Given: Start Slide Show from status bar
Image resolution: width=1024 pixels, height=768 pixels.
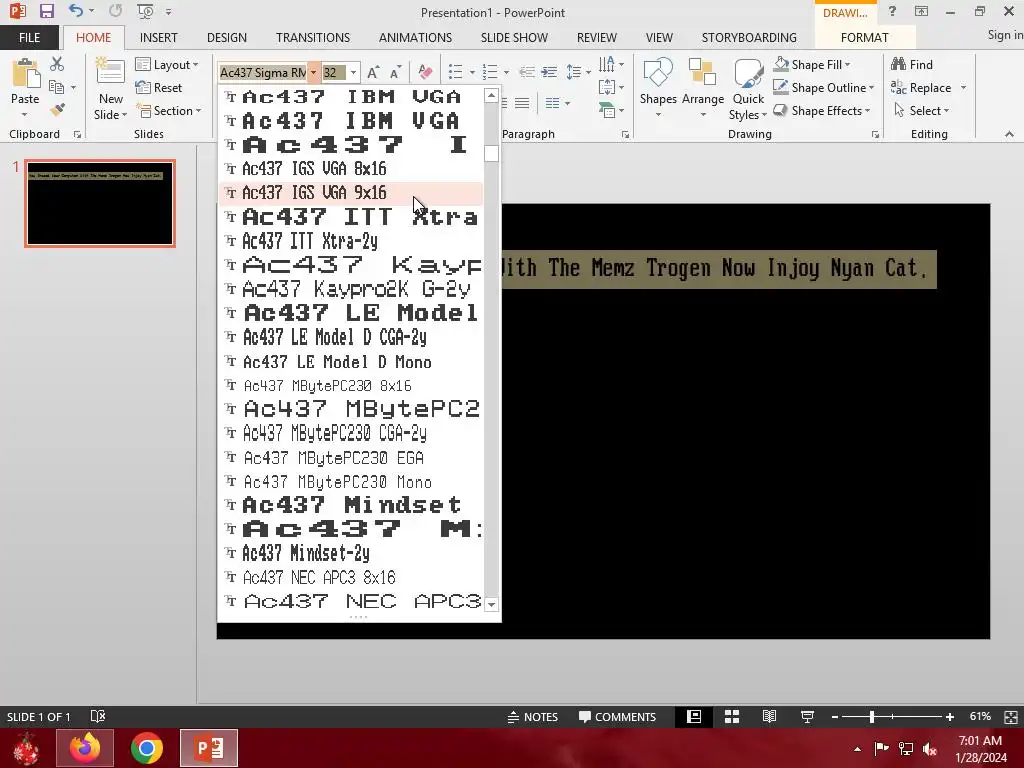Looking at the screenshot, I should [x=807, y=716].
